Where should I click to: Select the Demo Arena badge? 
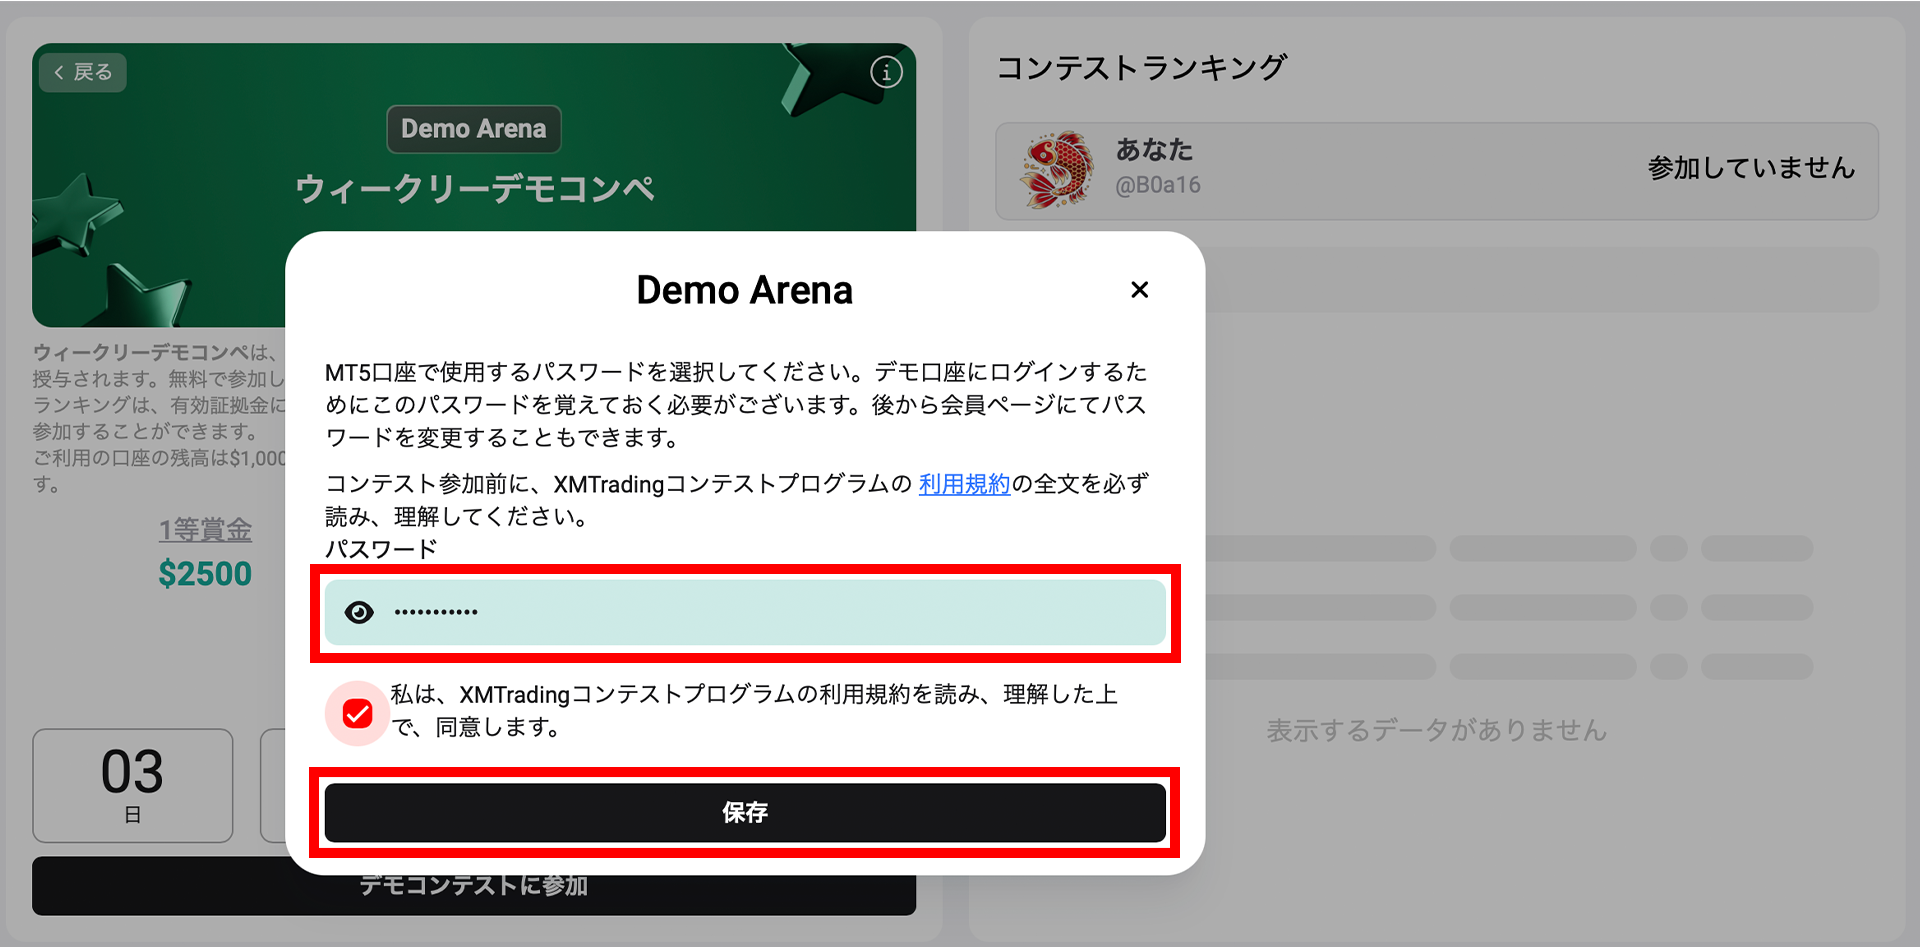pyautogui.click(x=474, y=129)
